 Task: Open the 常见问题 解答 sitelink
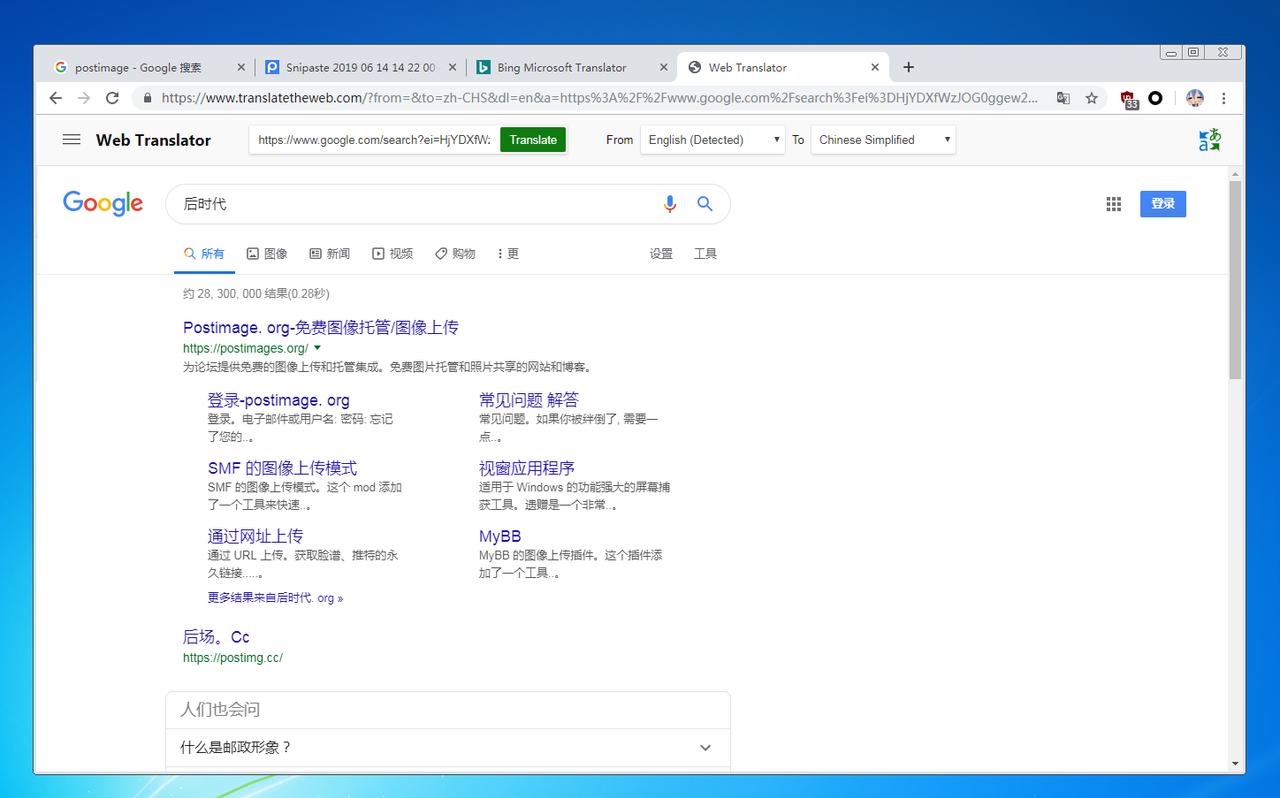tap(529, 400)
